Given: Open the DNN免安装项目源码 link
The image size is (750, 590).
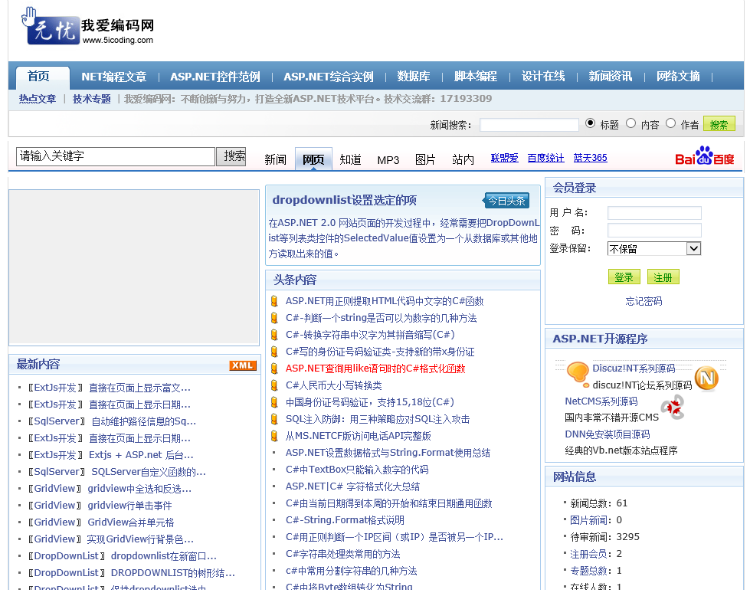Looking at the screenshot, I should (607, 434).
